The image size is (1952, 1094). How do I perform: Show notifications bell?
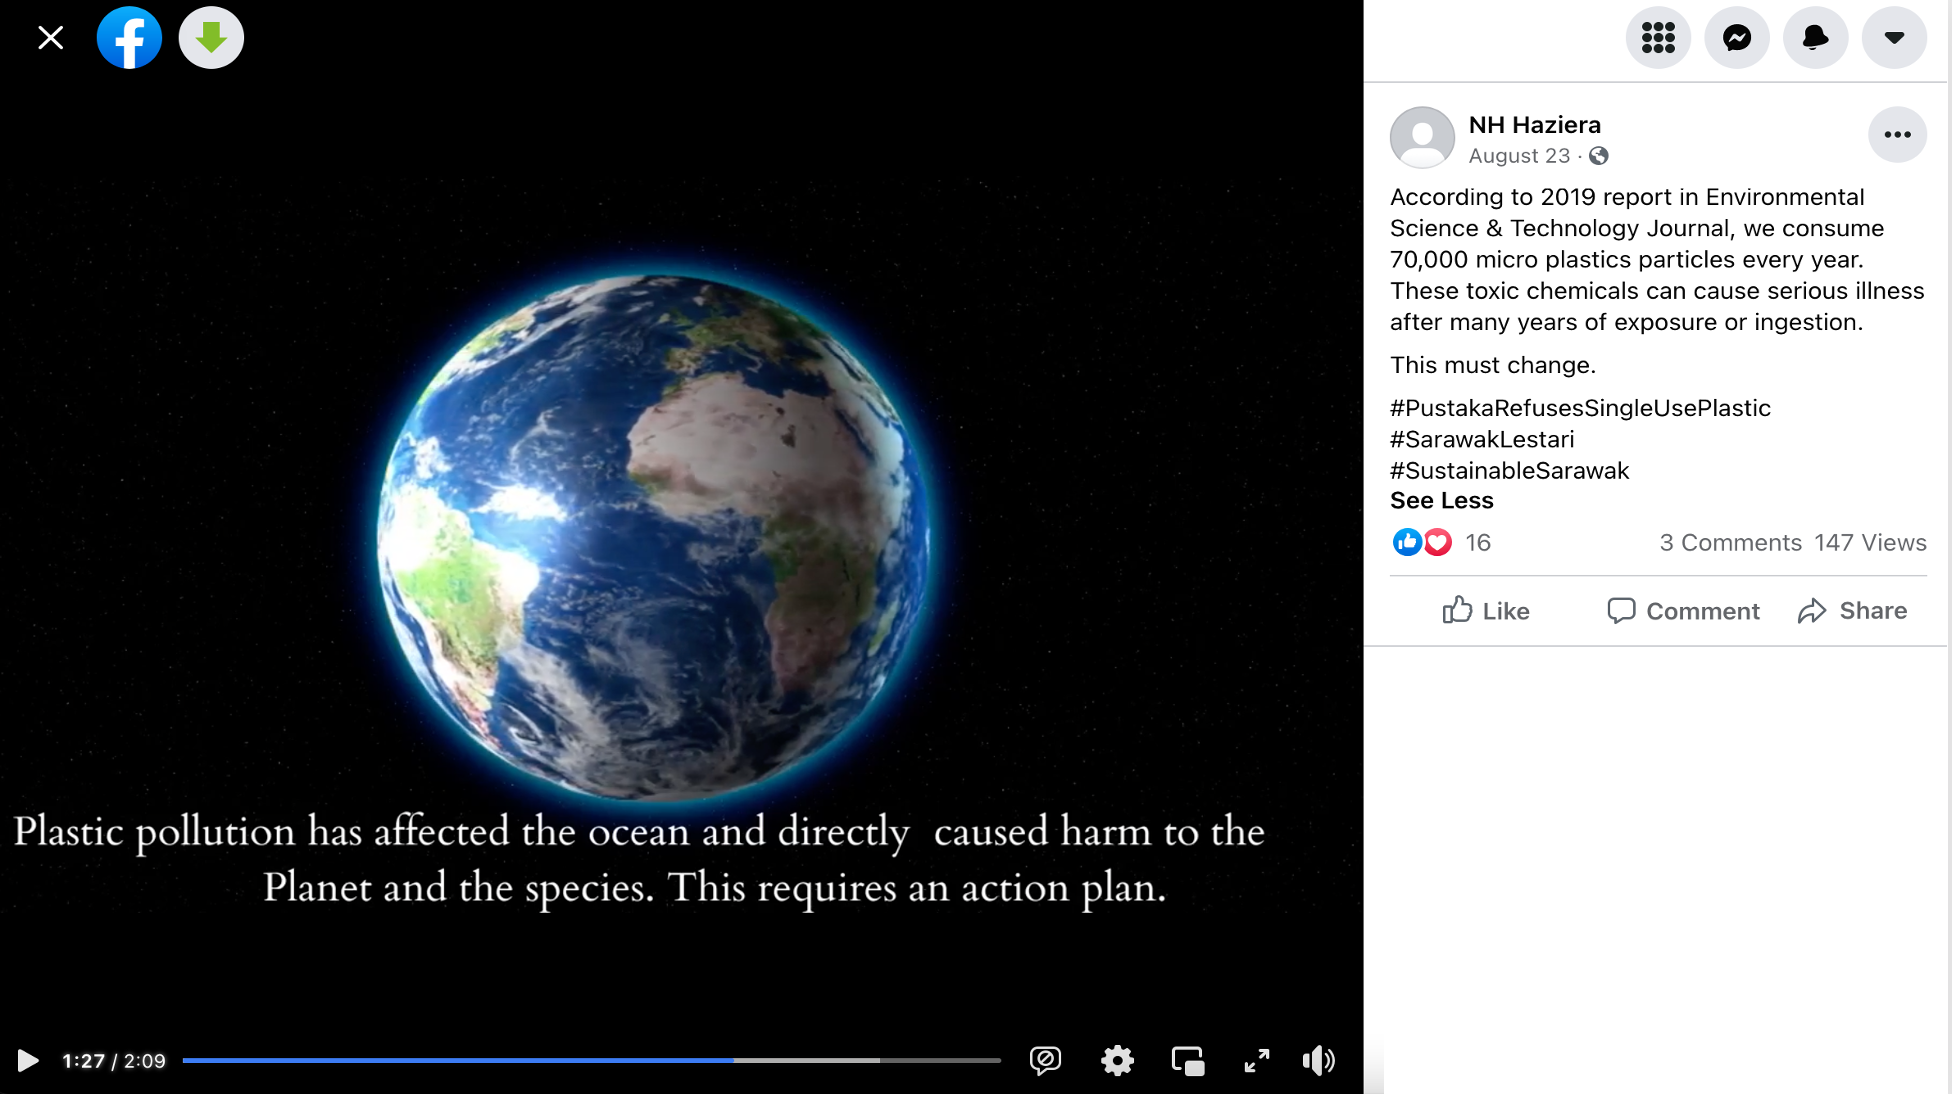[1816, 38]
